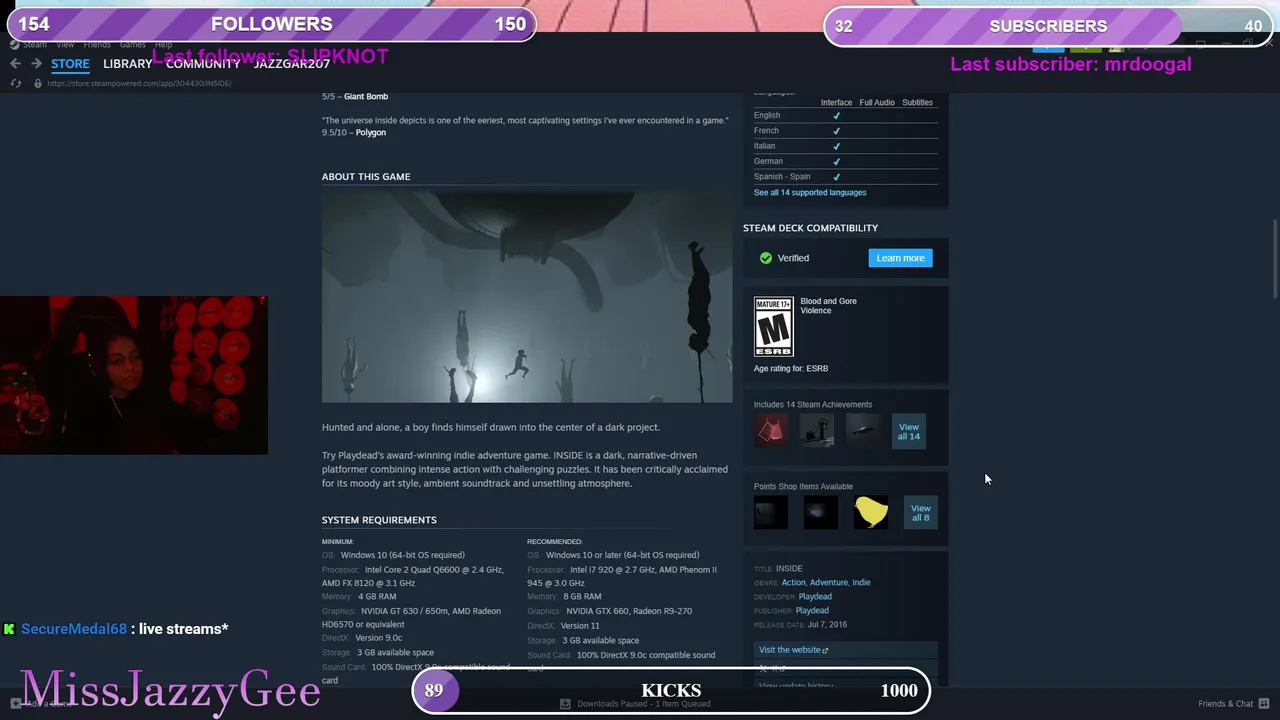The width and height of the screenshot is (1280, 720).
Task: Click the Add a Game plus icon
Action: coord(15,704)
